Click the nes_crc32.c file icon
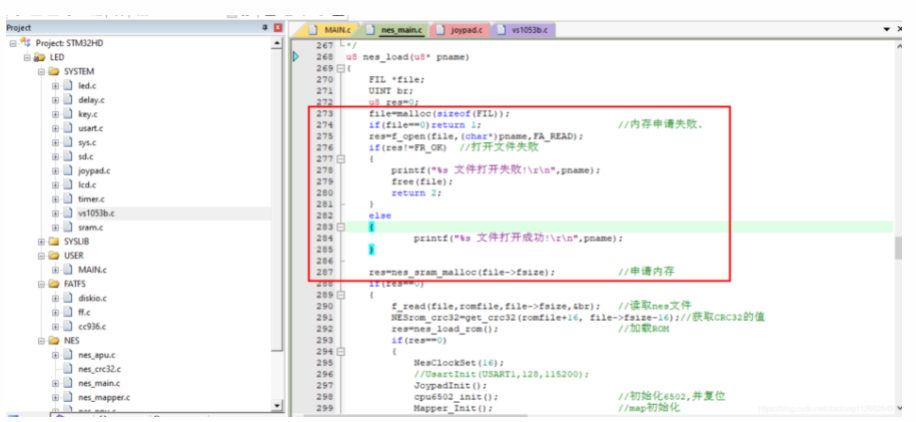The width and height of the screenshot is (916, 422). point(68,369)
